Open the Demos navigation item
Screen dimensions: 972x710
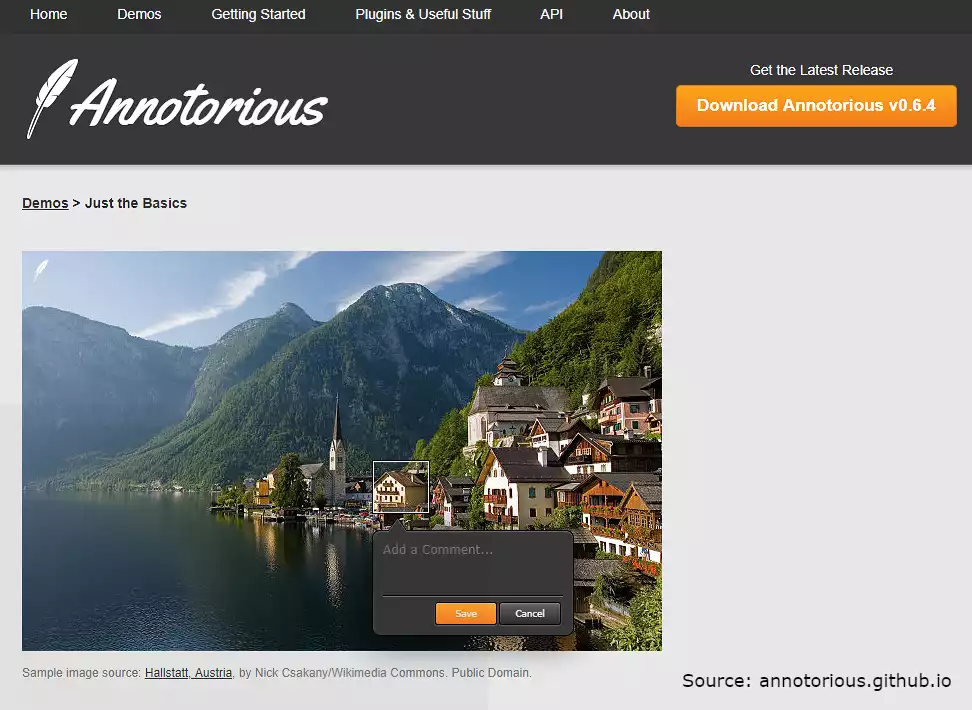pyautogui.click(x=139, y=14)
